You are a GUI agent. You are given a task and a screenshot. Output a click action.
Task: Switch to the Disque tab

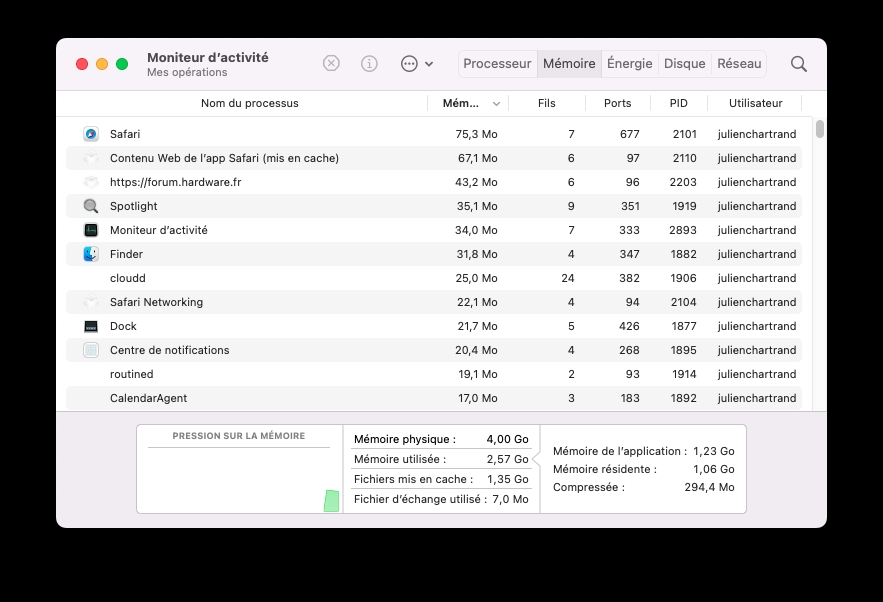tap(684, 64)
